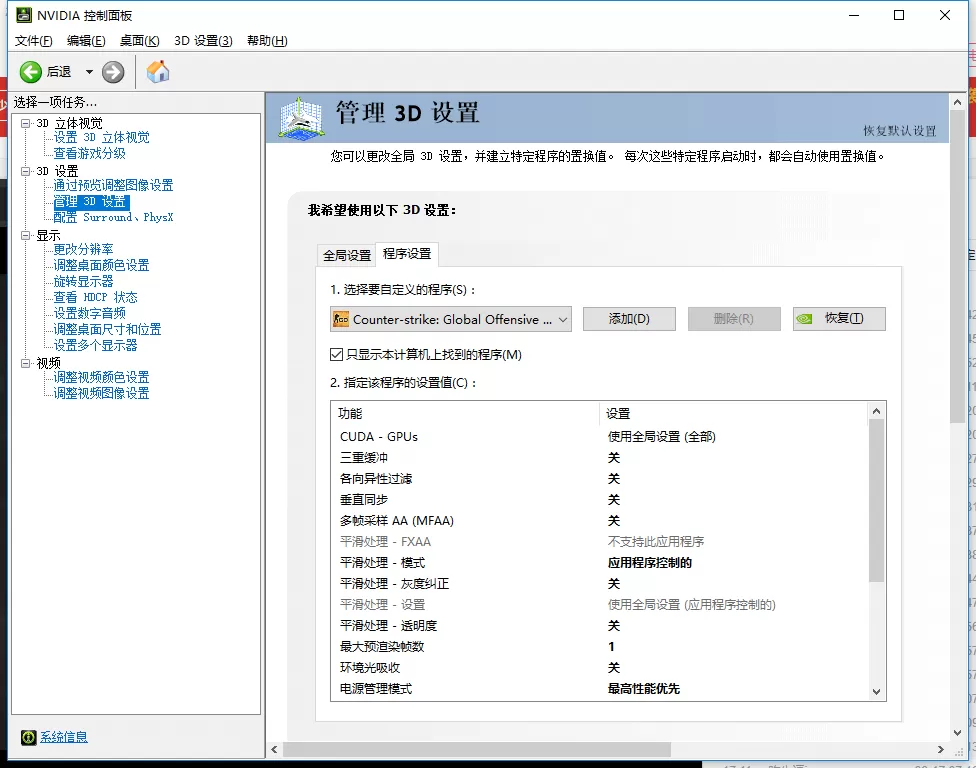
Task: Switch to the 全局设置 tab
Action: [x=345, y=255]
